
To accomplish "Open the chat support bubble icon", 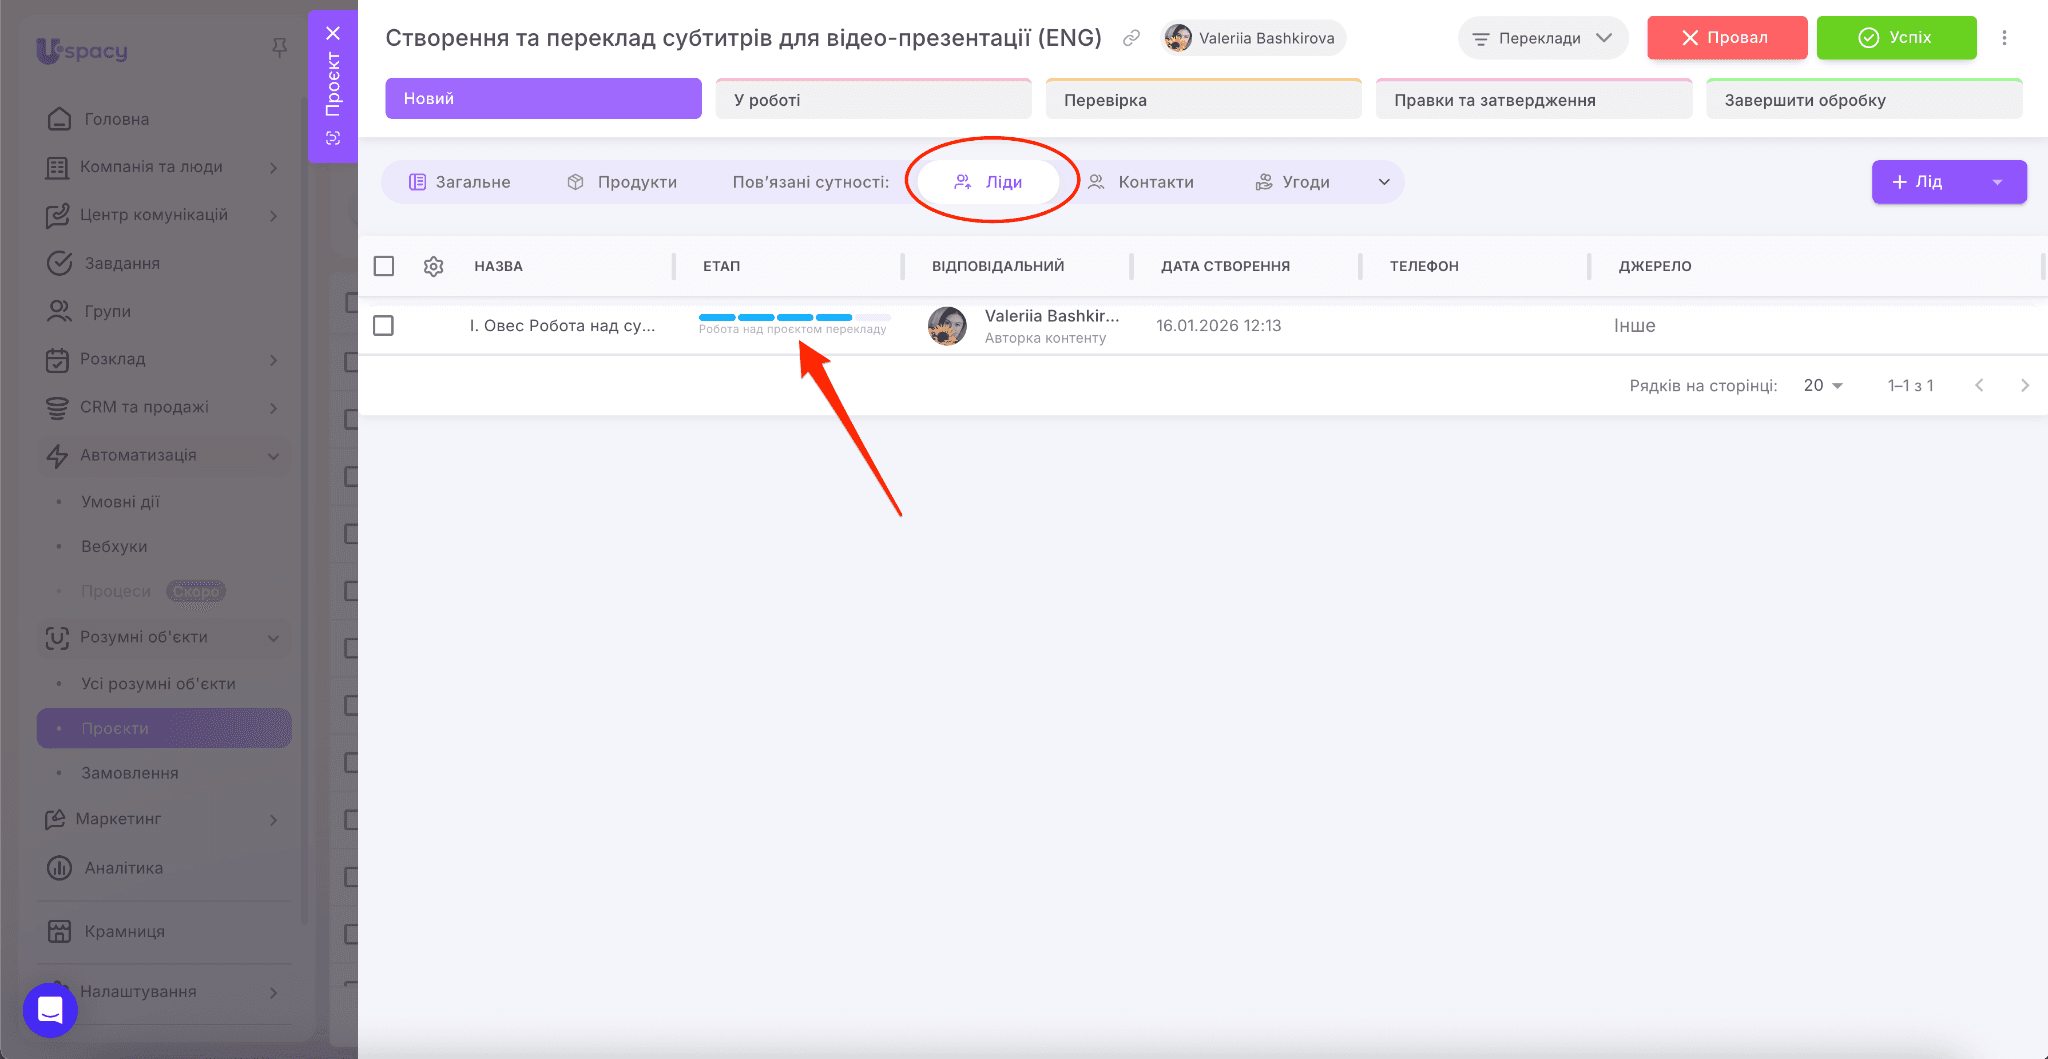I will click(x=50, y=1010).
